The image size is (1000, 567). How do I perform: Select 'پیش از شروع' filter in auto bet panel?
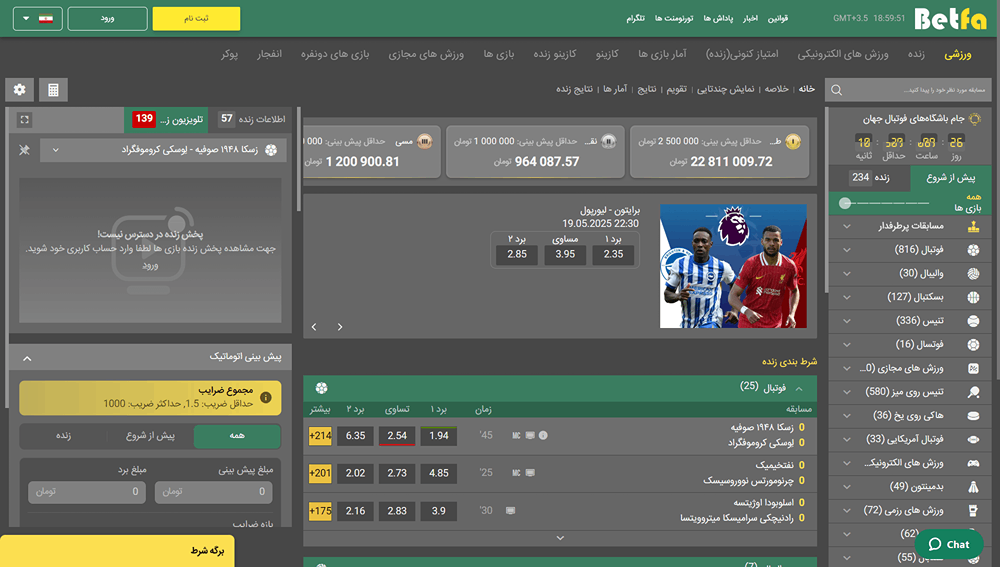point(151,436)
